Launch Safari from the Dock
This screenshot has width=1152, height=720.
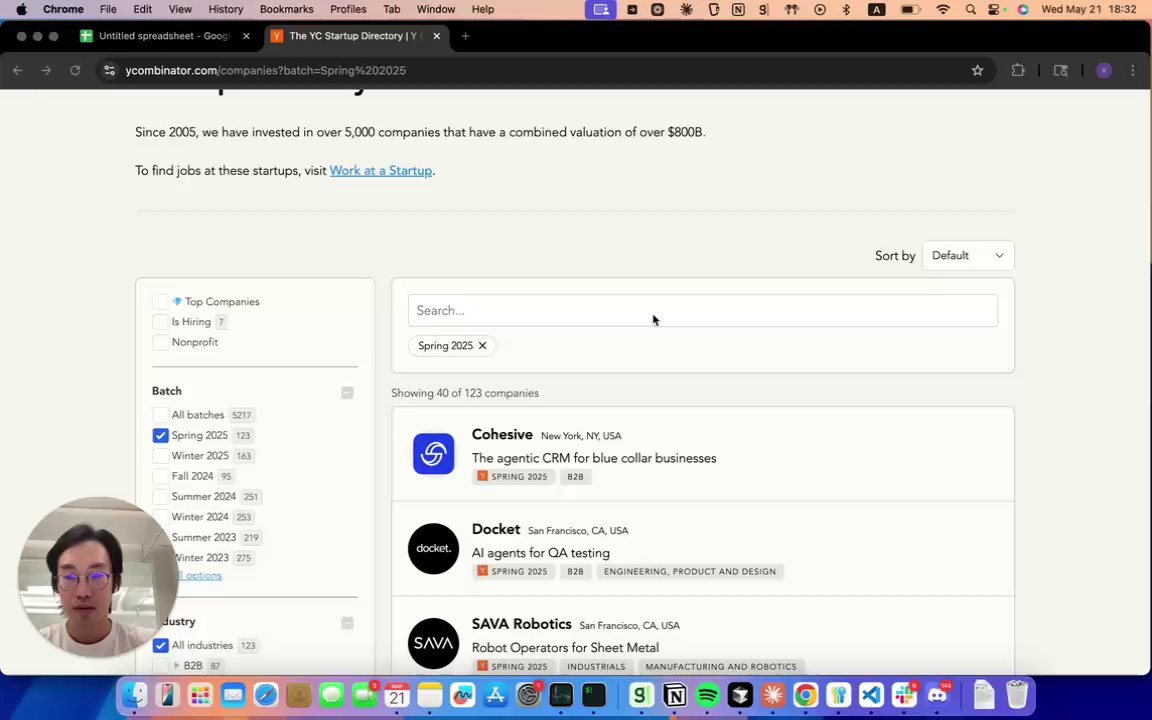click(x=266, y=694)
